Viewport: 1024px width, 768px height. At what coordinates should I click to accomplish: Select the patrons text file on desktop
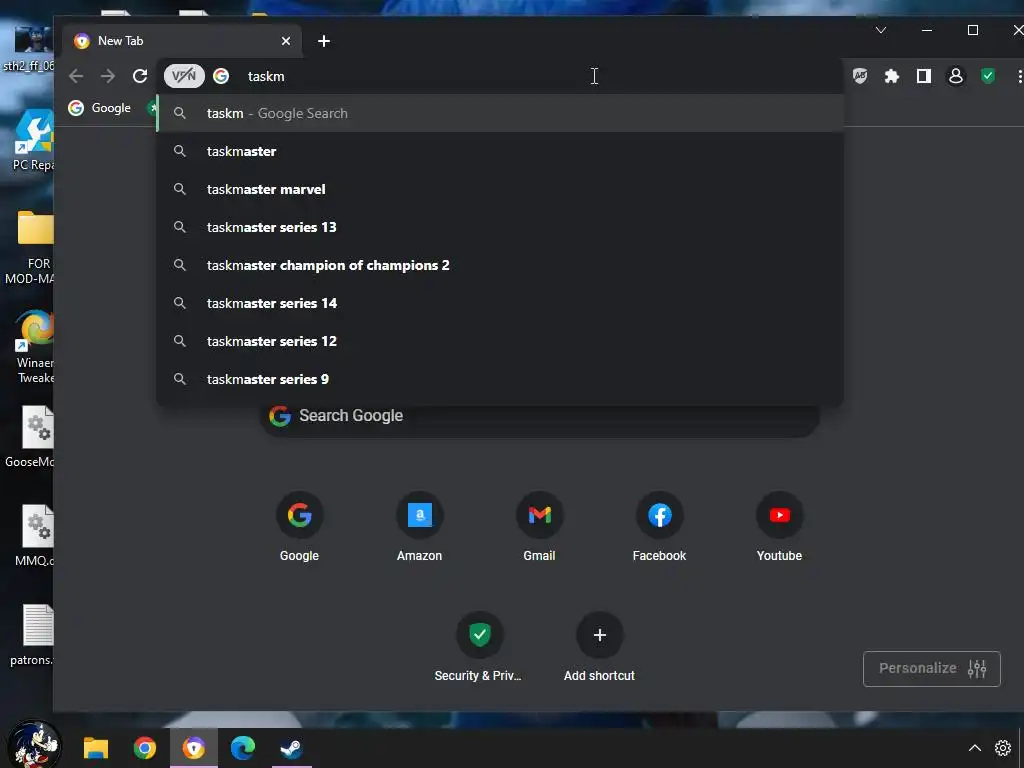click(33, 635)
